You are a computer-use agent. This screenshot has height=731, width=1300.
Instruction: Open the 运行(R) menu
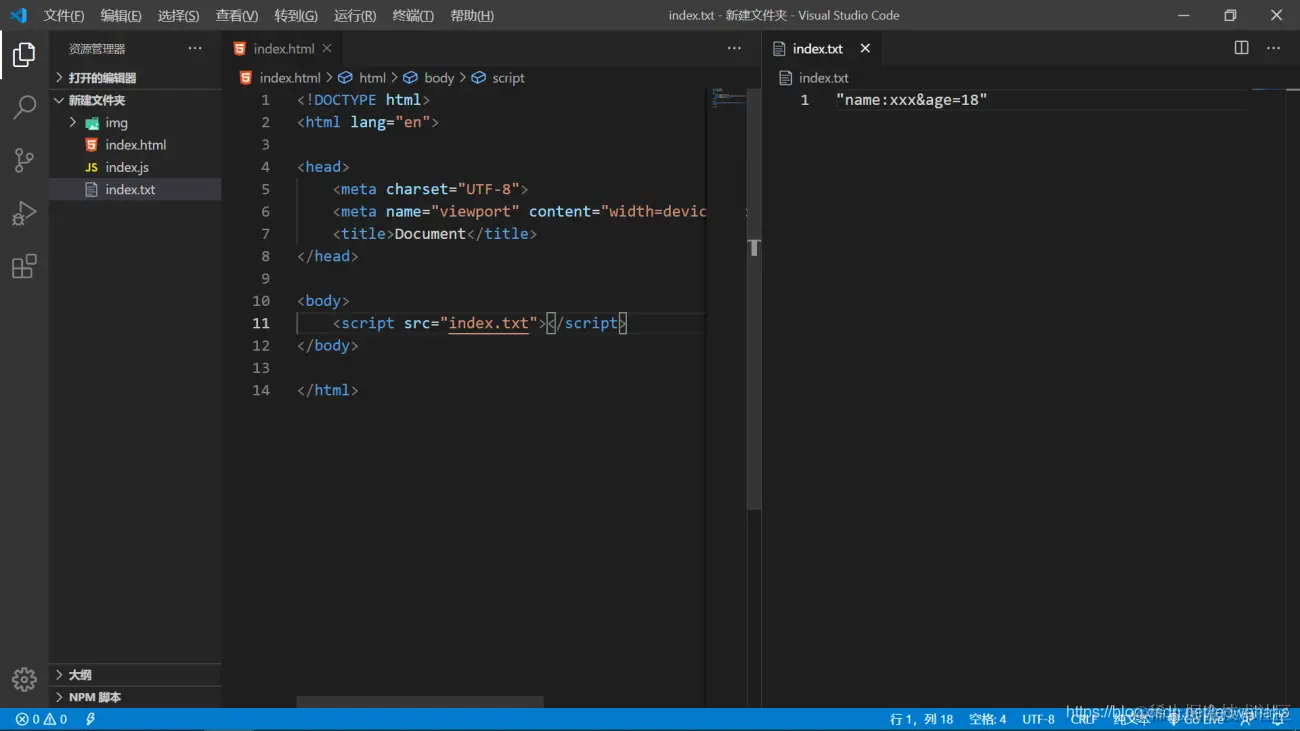pyautogui.click(x=355, y=15)
